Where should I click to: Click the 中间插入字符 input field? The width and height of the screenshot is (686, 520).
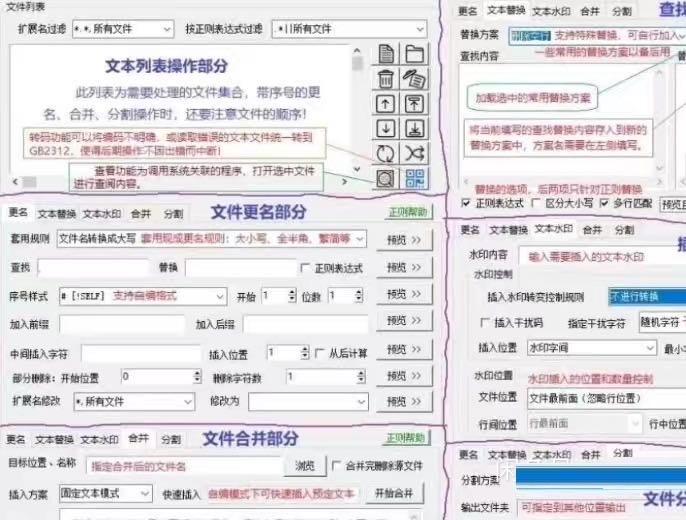click(x=140, y=354)
